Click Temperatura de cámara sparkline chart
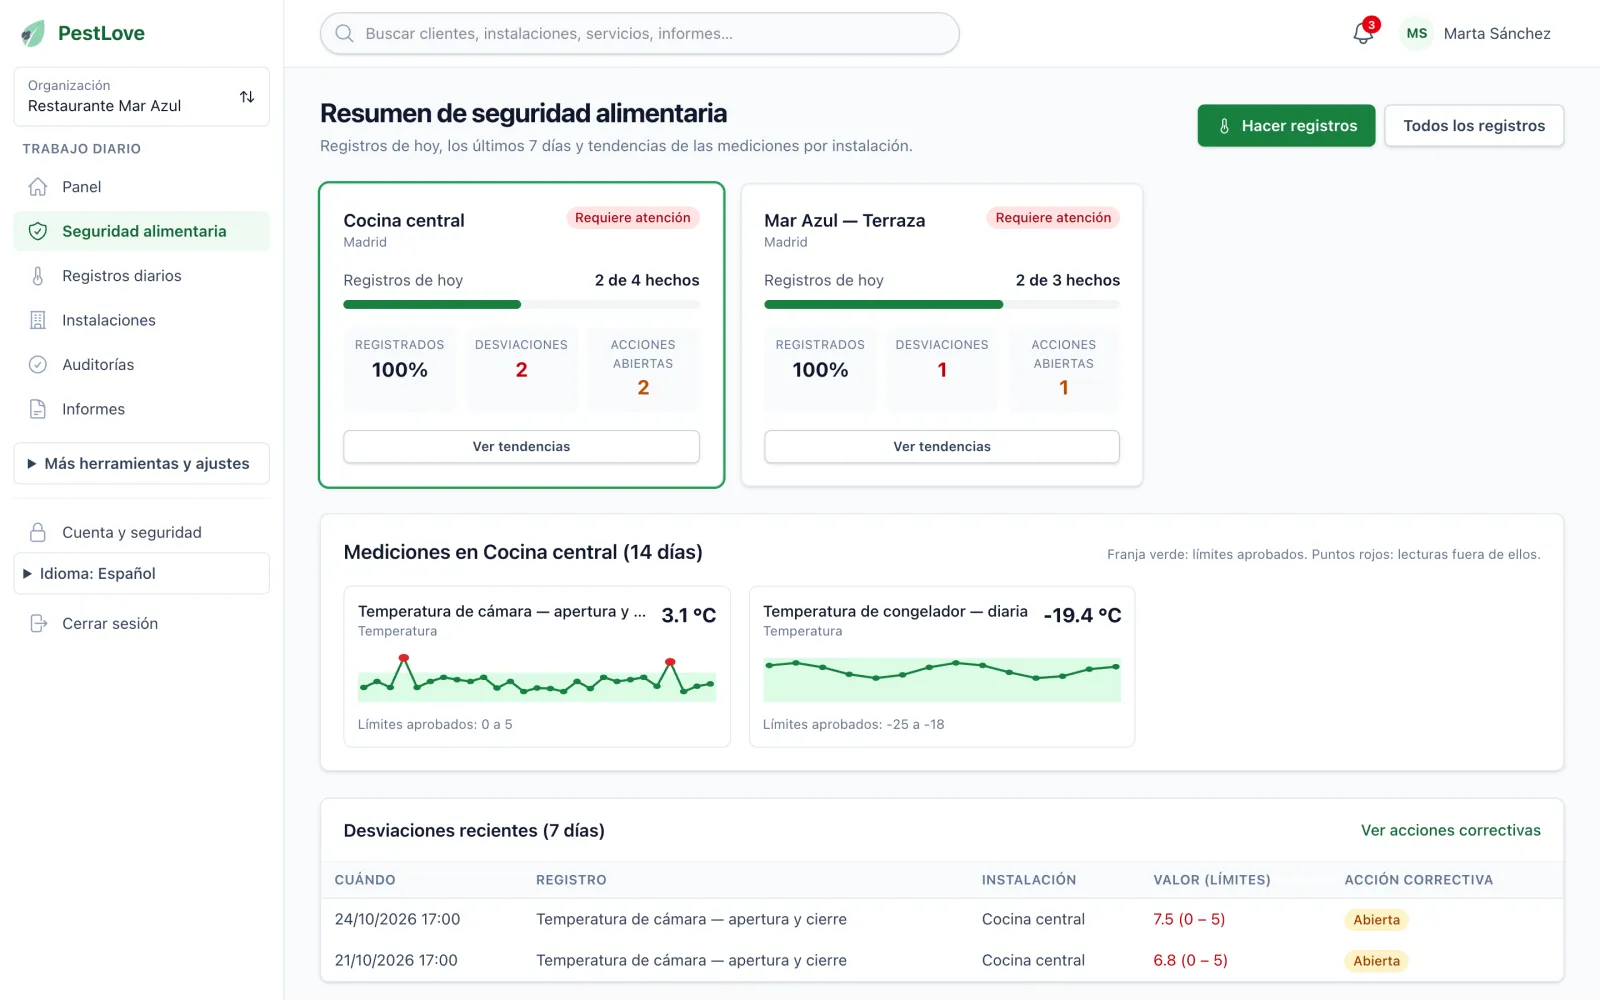 [x=537, y=677]
